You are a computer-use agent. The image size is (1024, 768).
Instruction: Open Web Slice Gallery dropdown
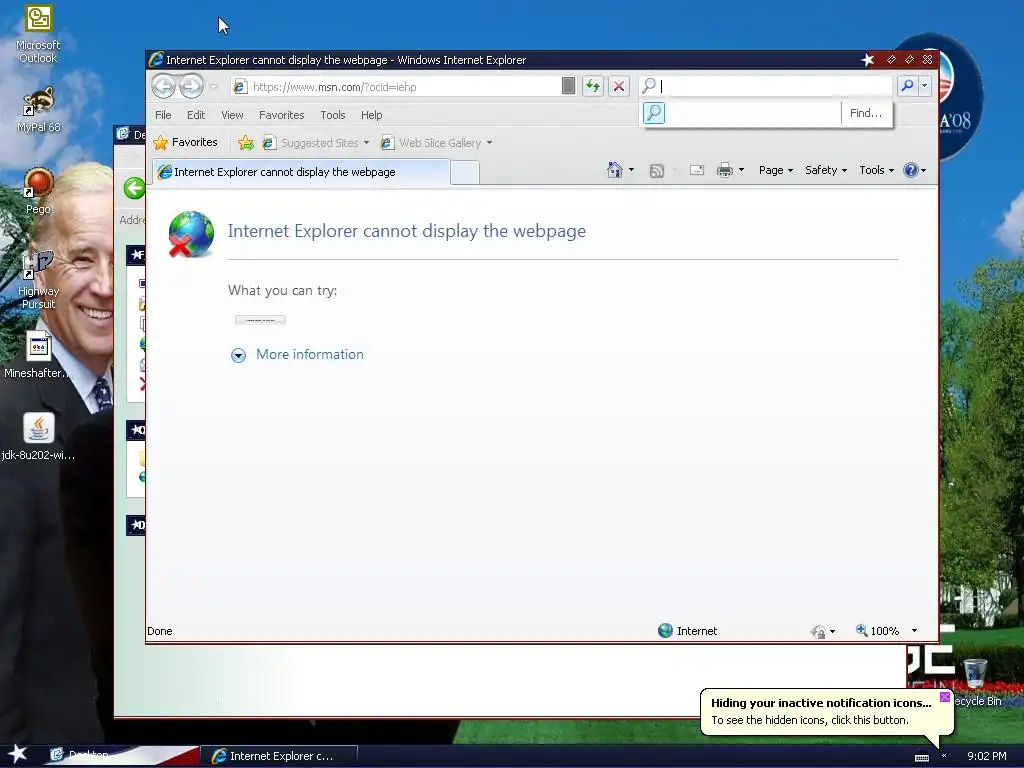(436, 142)
